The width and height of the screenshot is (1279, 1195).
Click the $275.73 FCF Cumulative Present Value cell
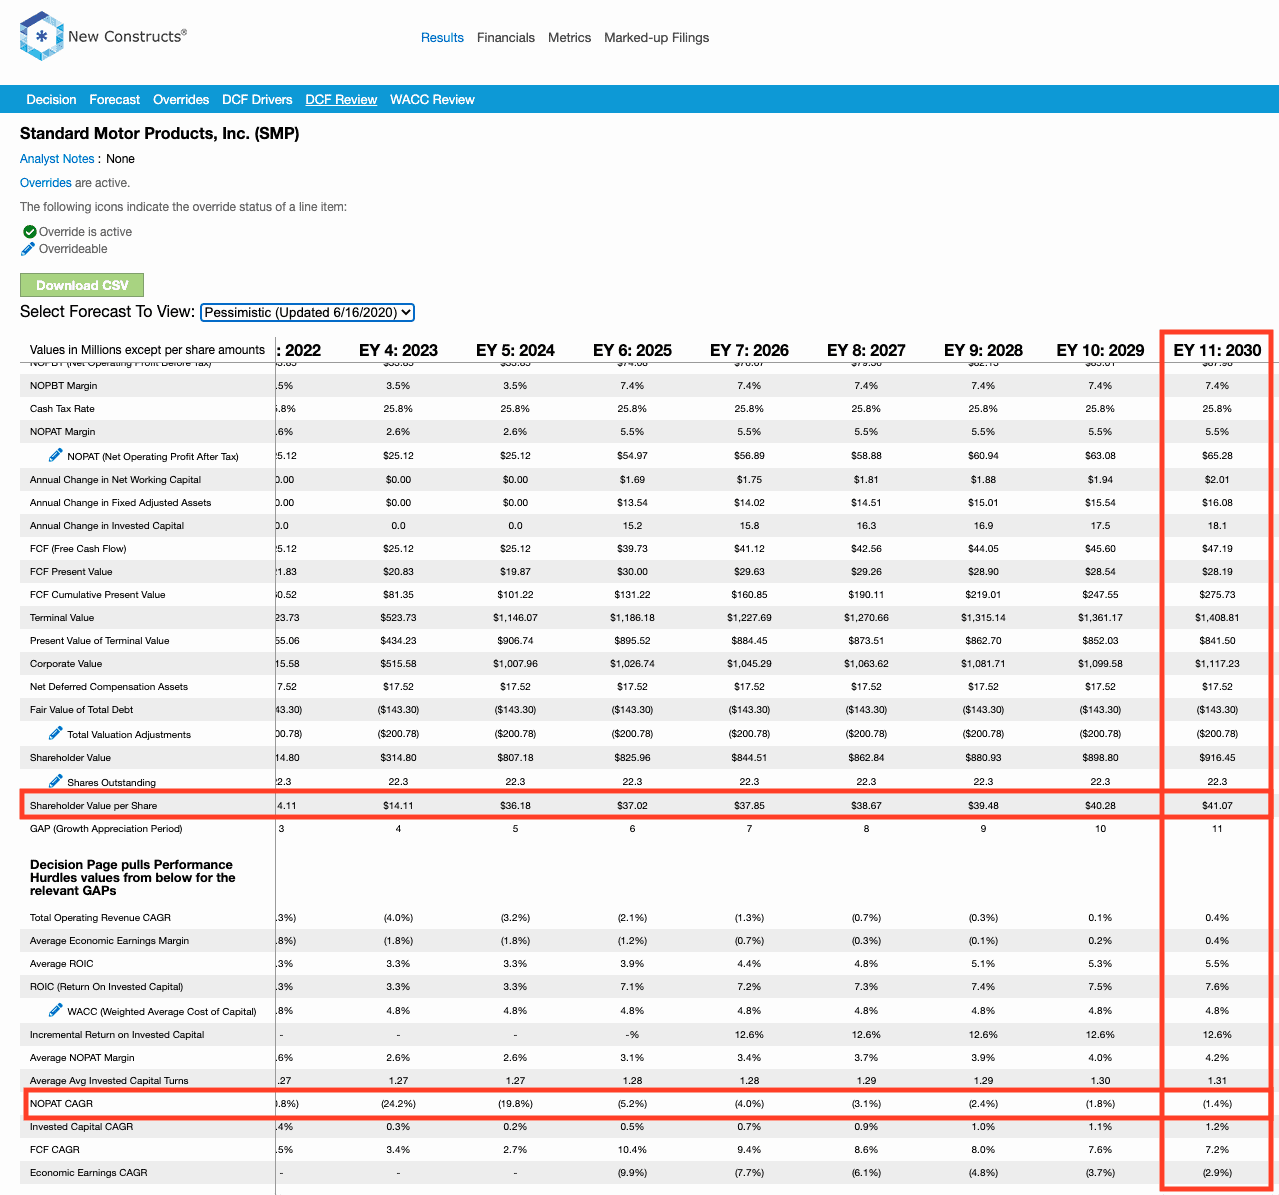pyautogui.click(x=1217, y=595)
